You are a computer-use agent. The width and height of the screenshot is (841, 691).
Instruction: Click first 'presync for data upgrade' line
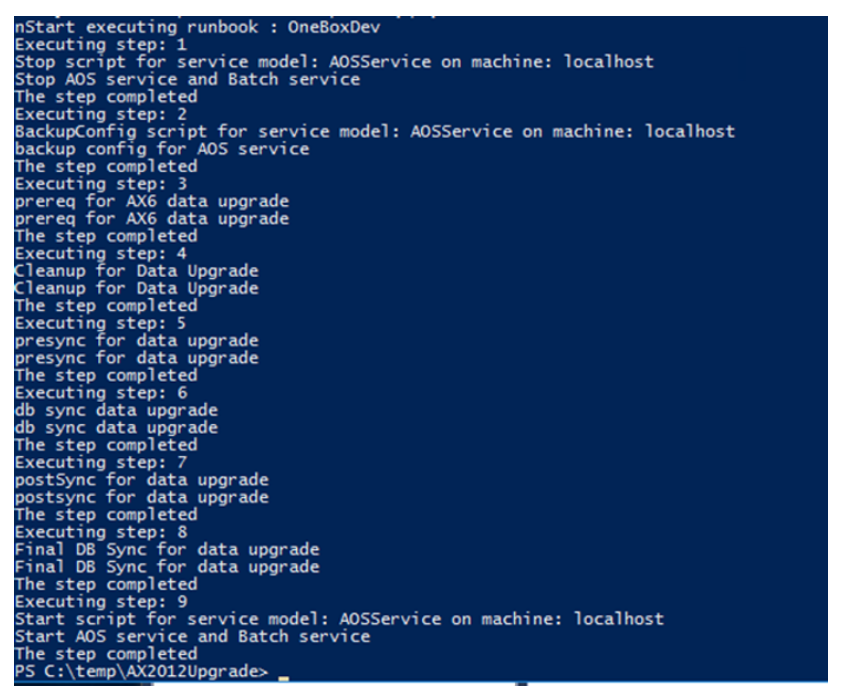pos(137,341)
